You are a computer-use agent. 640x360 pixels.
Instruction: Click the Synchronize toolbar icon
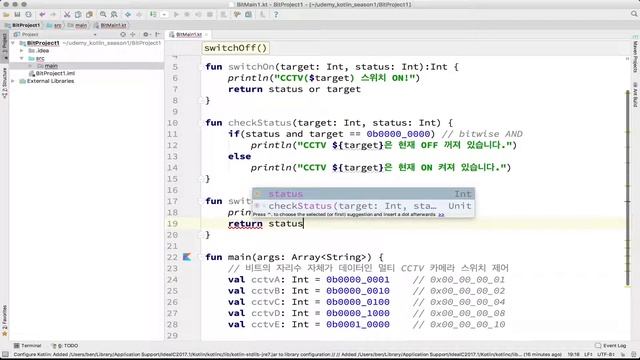coord(28,15)
